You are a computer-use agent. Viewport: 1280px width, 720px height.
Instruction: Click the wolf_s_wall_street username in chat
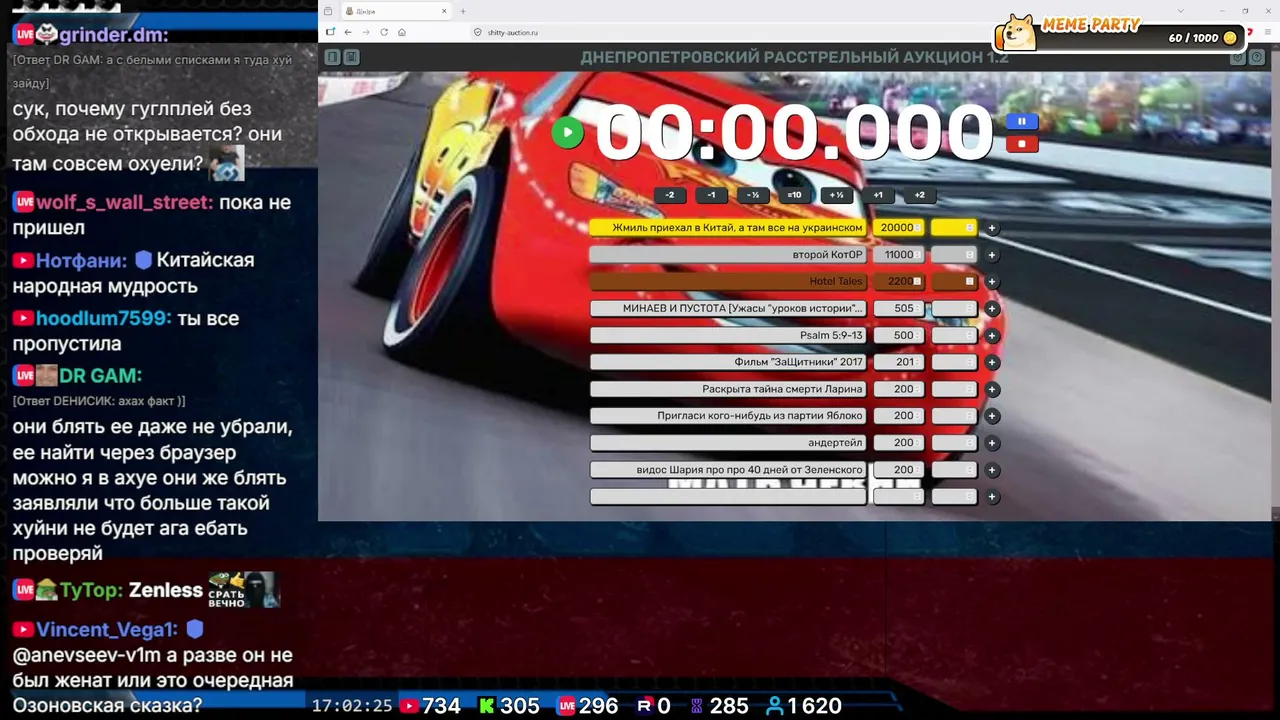pyautogui.click(x=124, y=202)
